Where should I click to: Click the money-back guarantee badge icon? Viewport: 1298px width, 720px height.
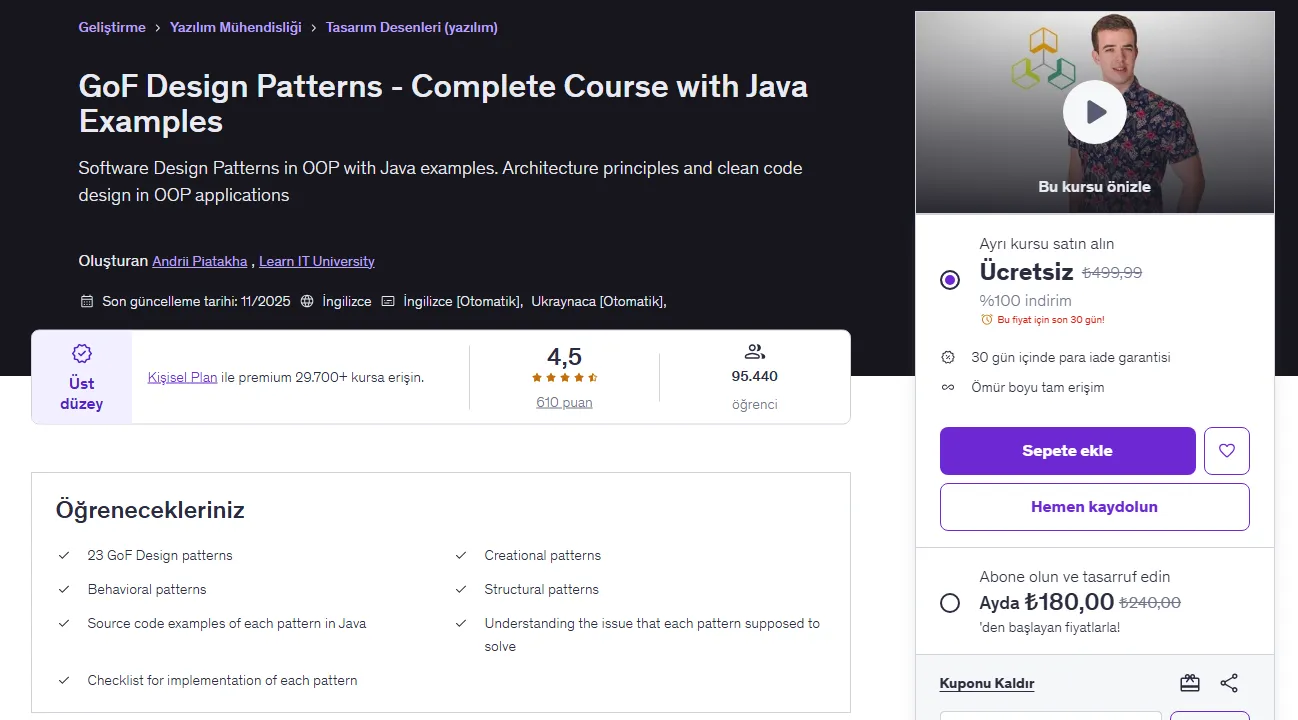(948, 357)
